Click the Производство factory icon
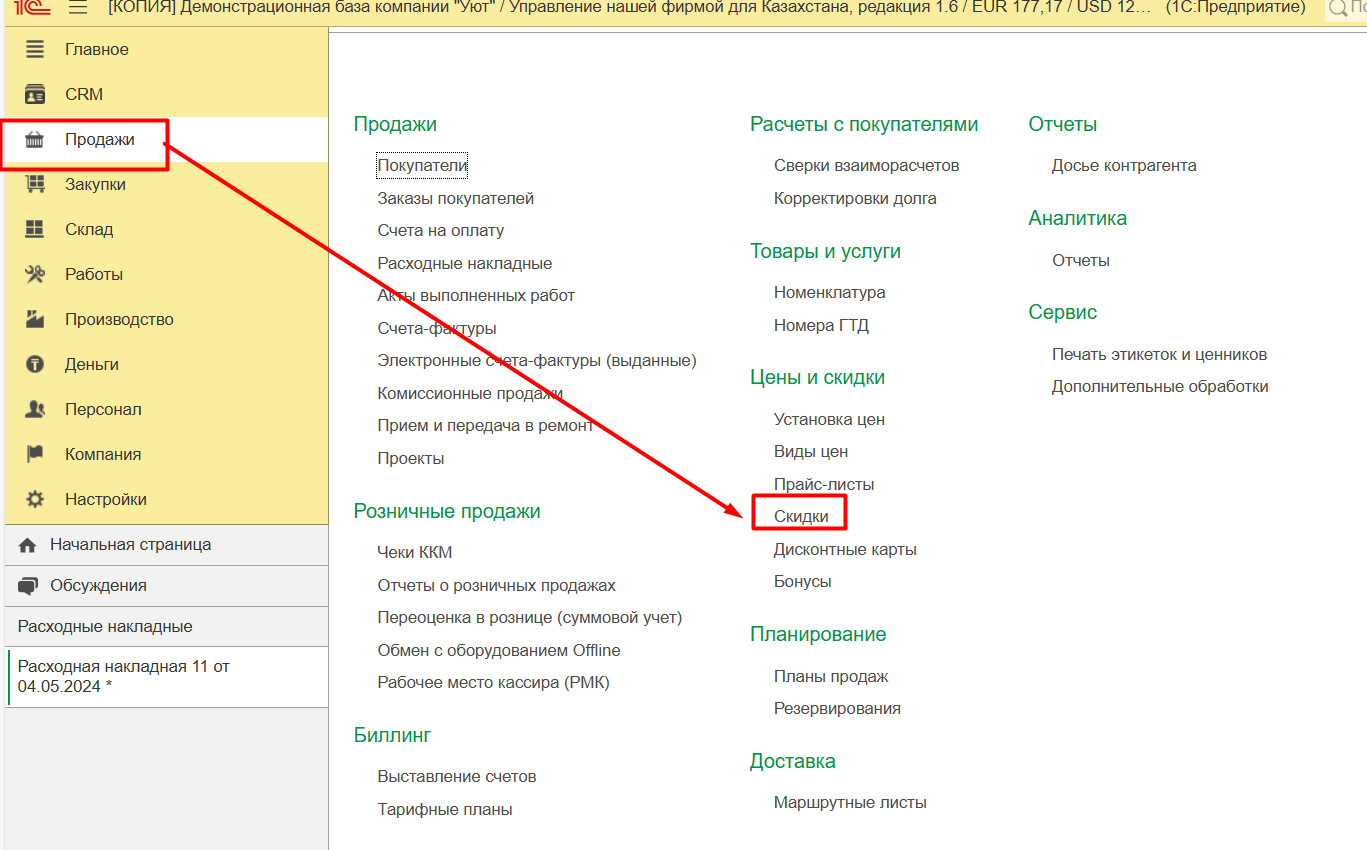The image size is (1367, 850). (35, 319)
